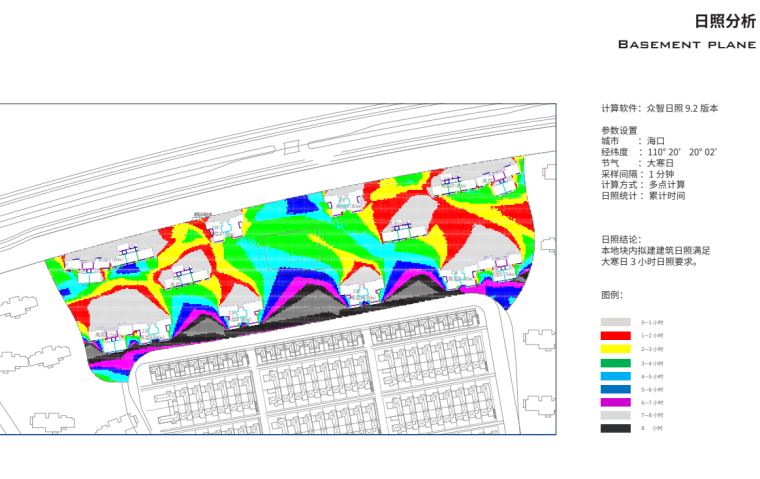Select the yellow 2–3 hour legend swatch
Viewport: 760px width, 479px height.
pos(615,349)
